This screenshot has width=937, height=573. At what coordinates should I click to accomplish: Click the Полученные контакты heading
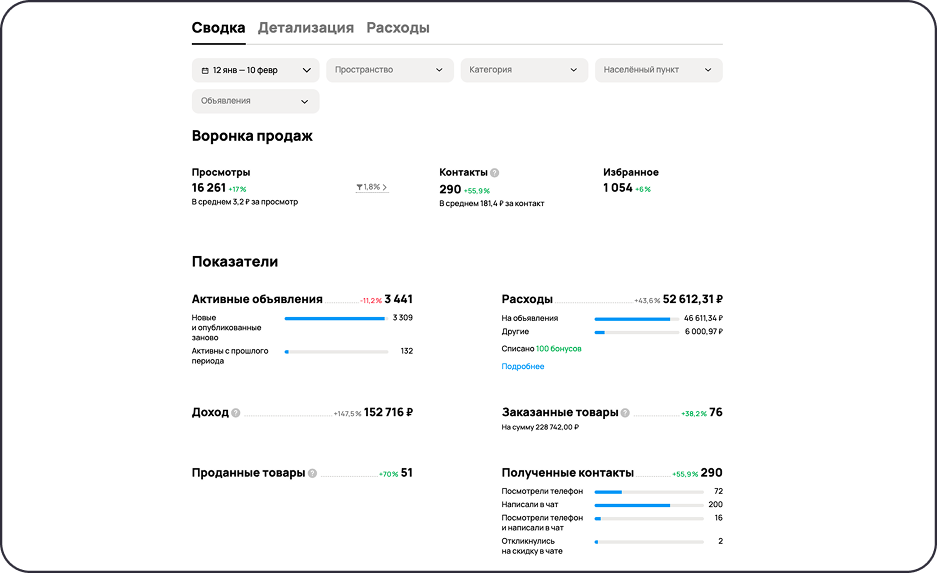point(568,473)
